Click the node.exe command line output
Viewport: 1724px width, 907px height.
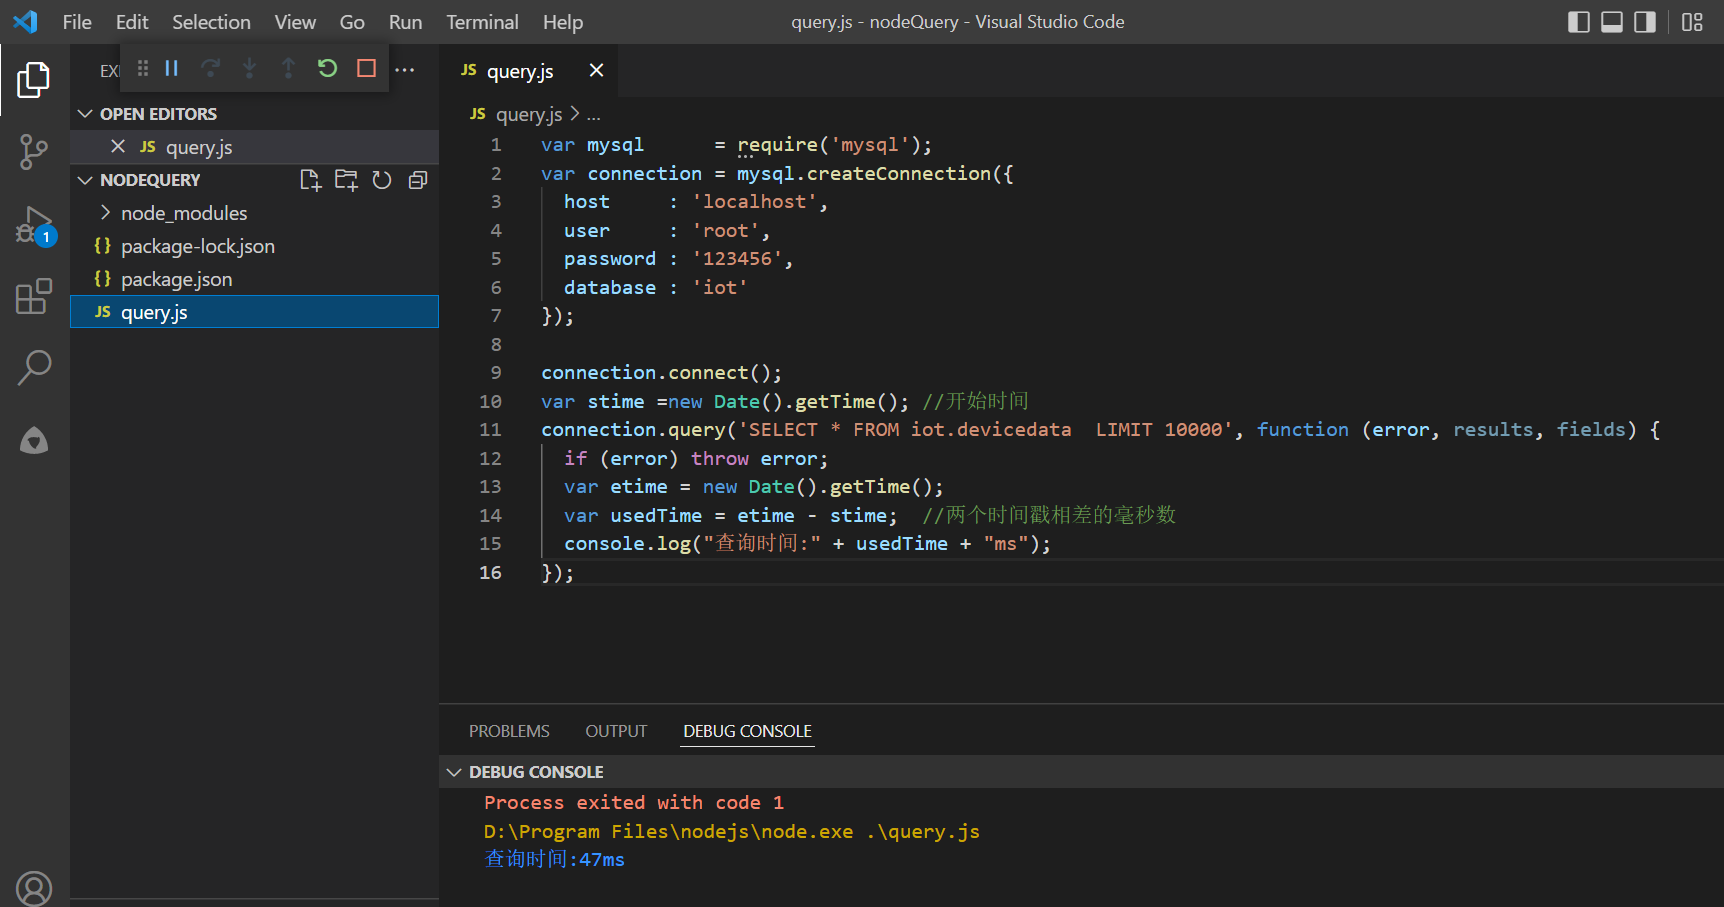tap(732, 832)
